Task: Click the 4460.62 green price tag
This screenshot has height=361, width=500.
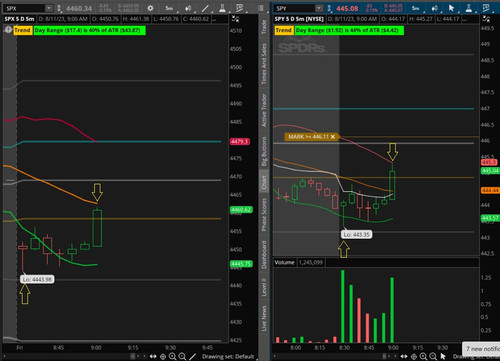Action: click(x=241, y=210)
